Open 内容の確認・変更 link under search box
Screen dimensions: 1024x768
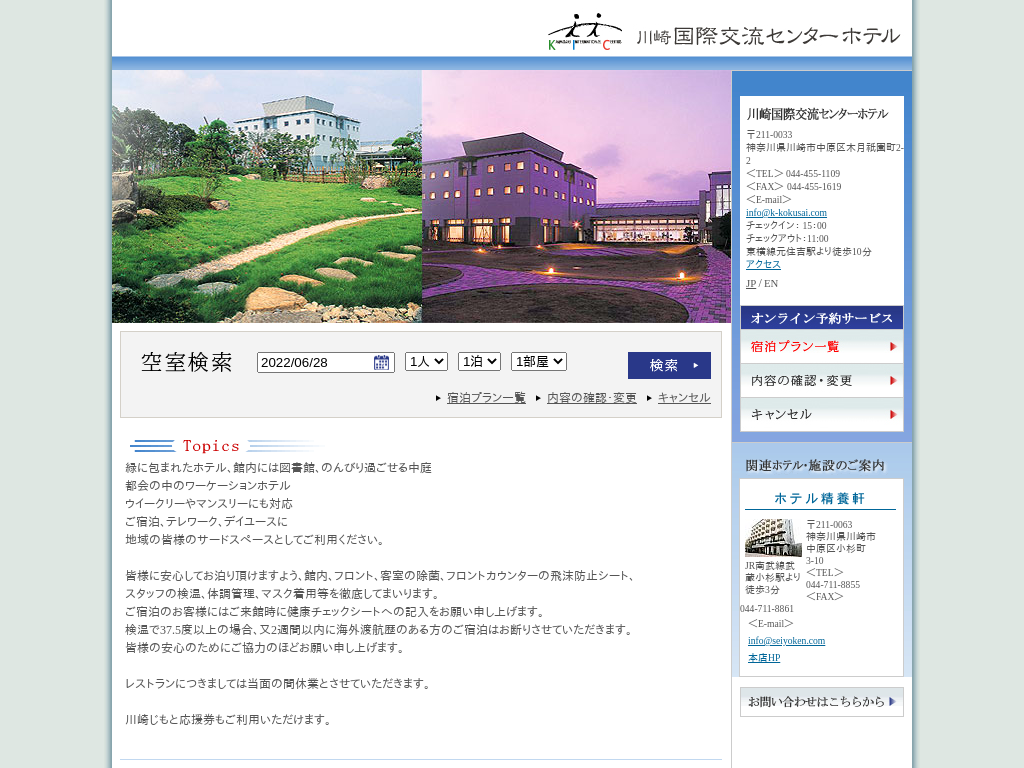(592, 398)
